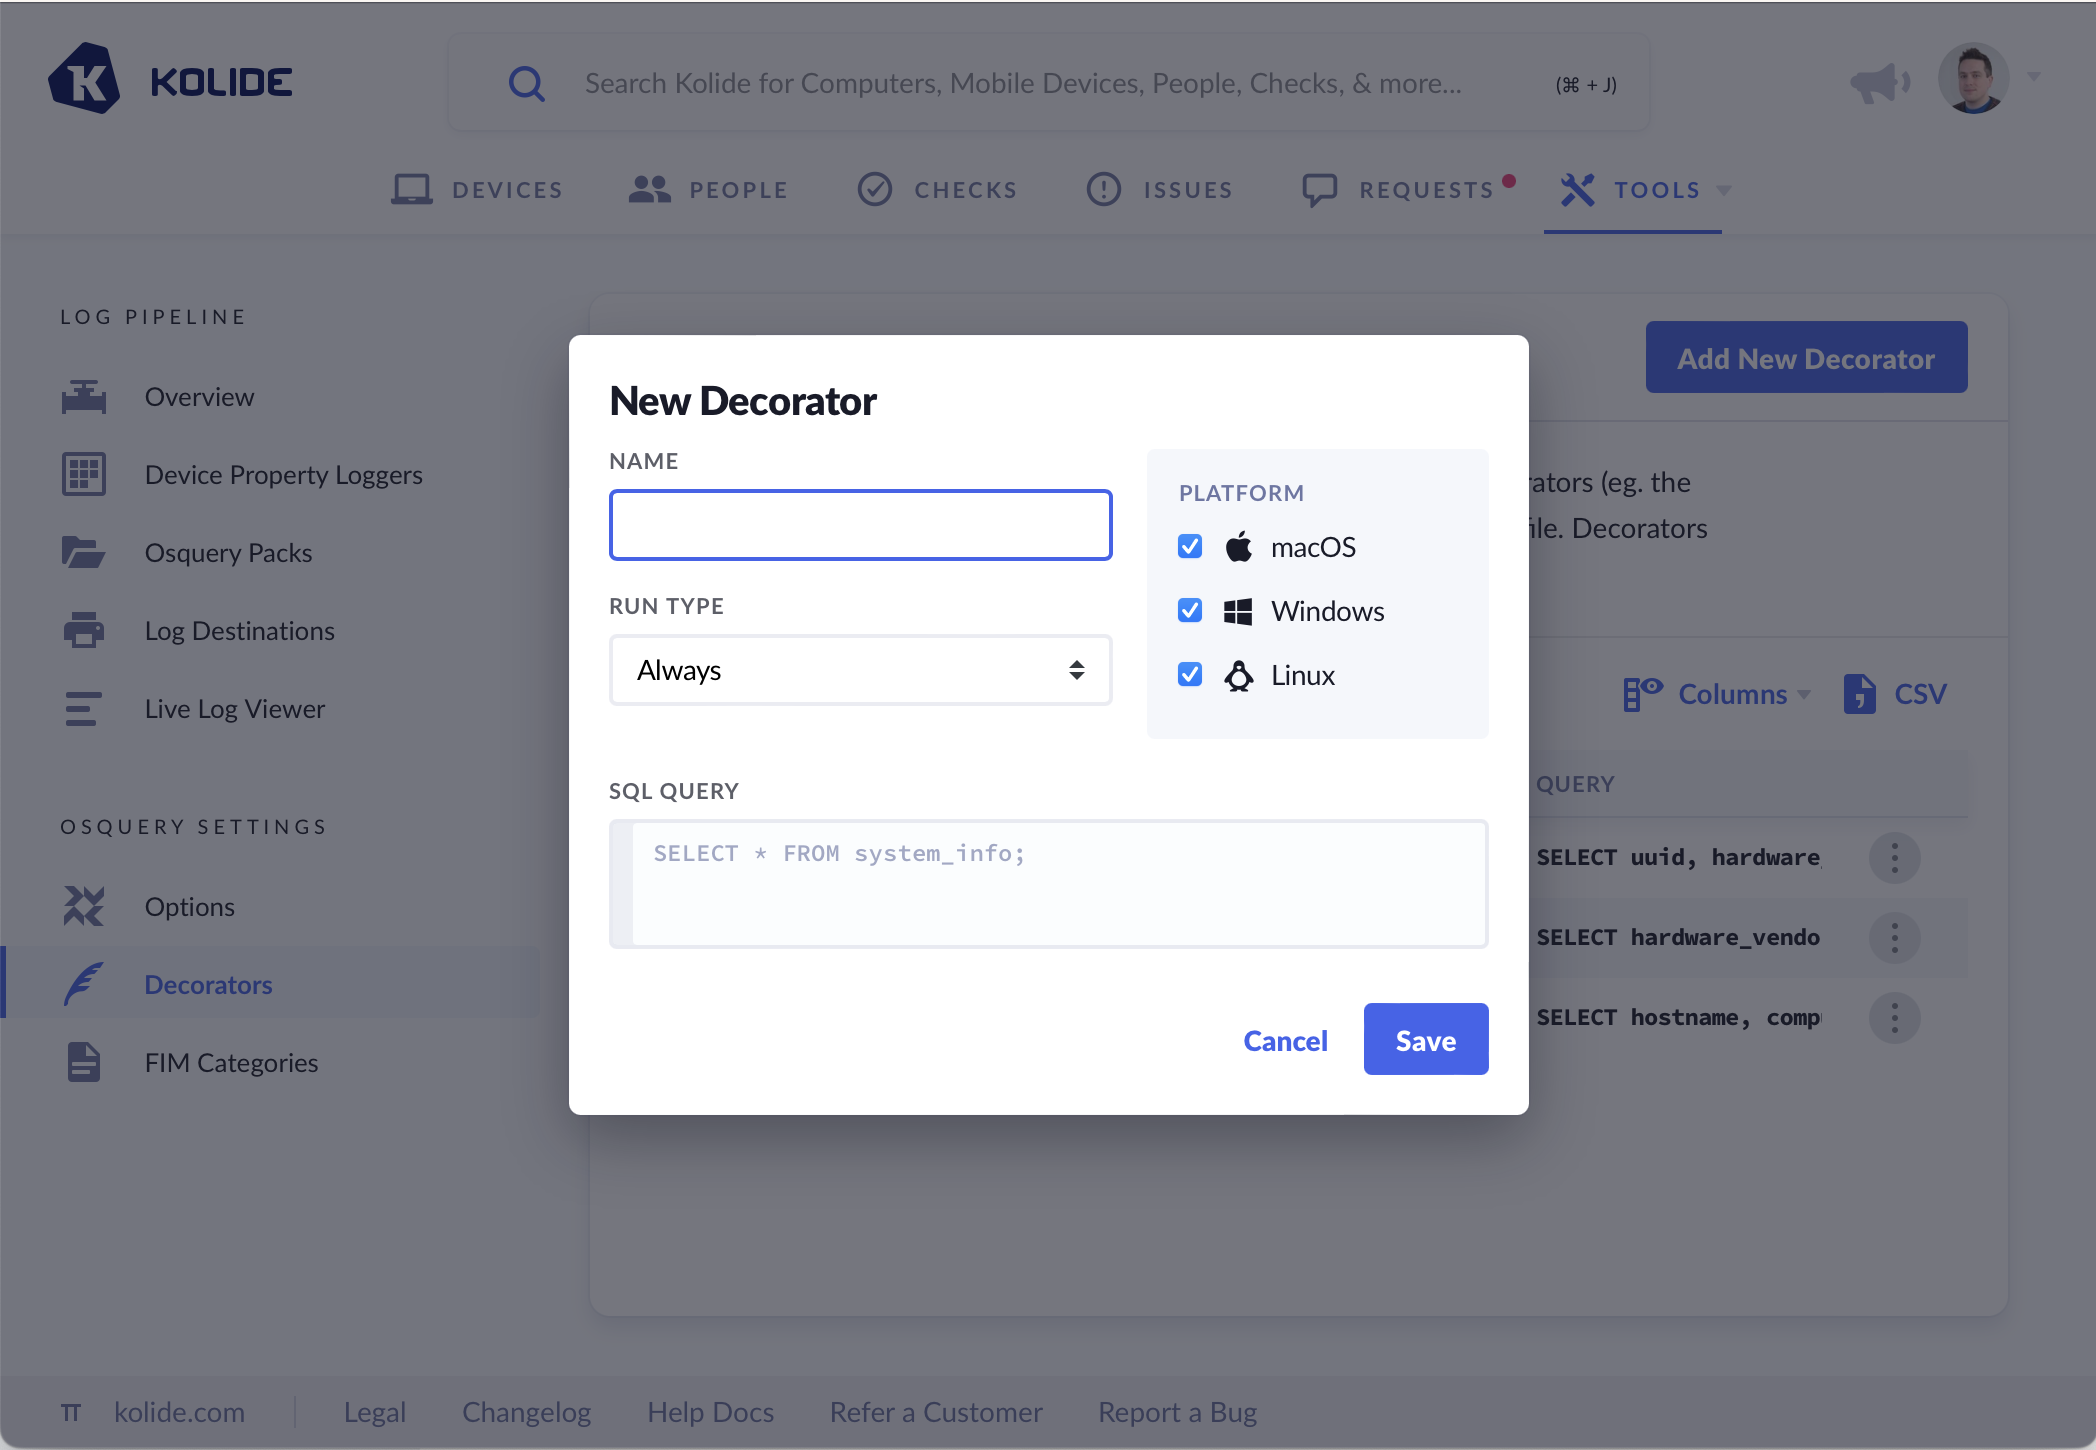Switch to the Devices tab
Screen dimensions: 2096x1450
tap(477, 190)
